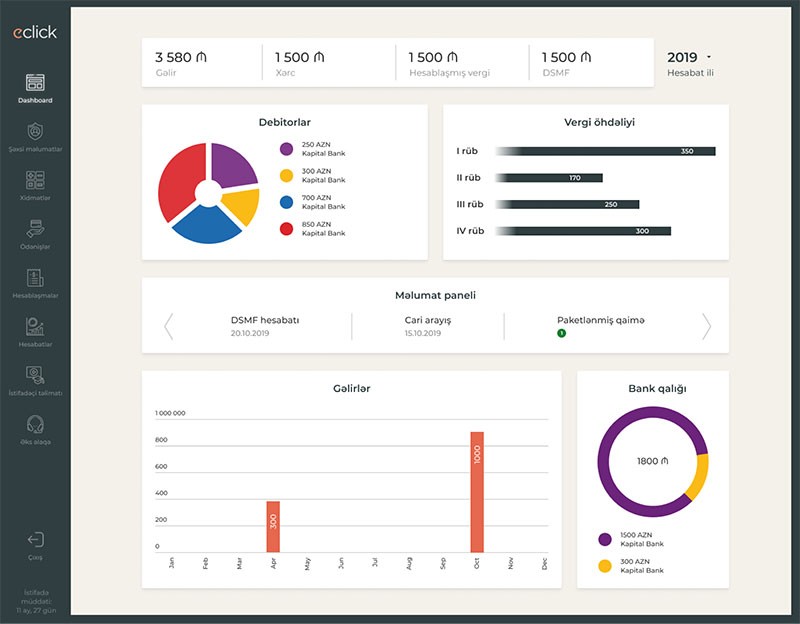Click the Hesabatlar reports icon
800x624 pixels.
point(35,327)
